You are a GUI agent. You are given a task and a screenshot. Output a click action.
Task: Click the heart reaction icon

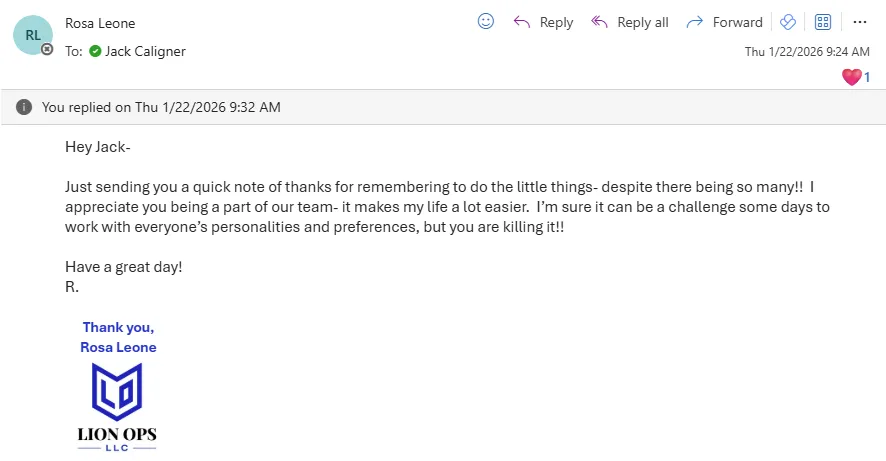(x=851, y=77)
